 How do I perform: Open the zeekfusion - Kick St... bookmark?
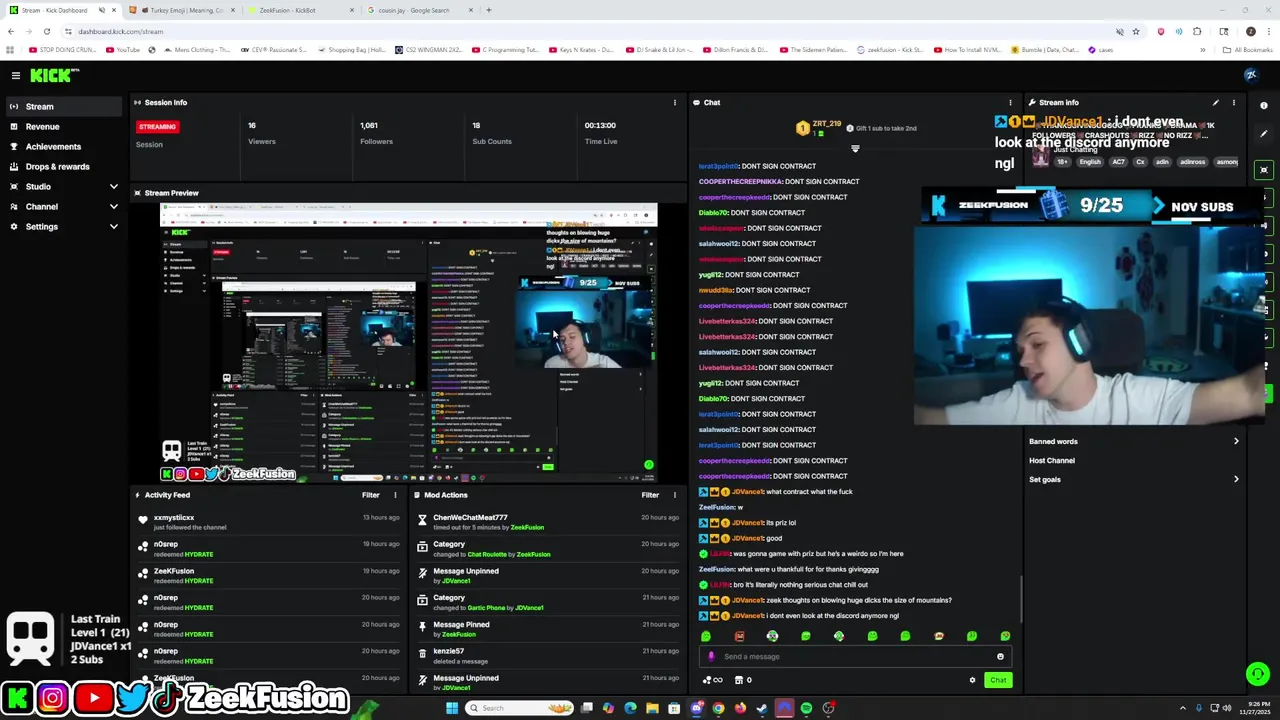tap(890, 50)
